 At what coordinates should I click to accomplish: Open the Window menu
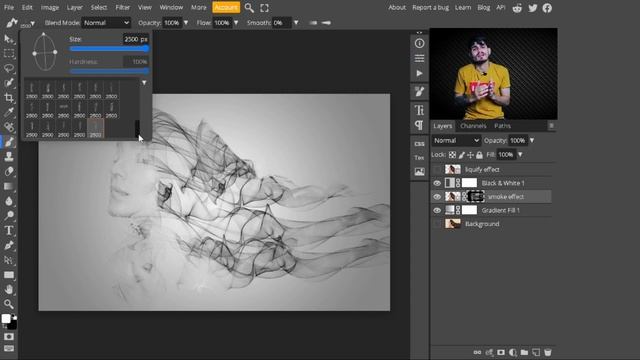click(x=171, y=7)
